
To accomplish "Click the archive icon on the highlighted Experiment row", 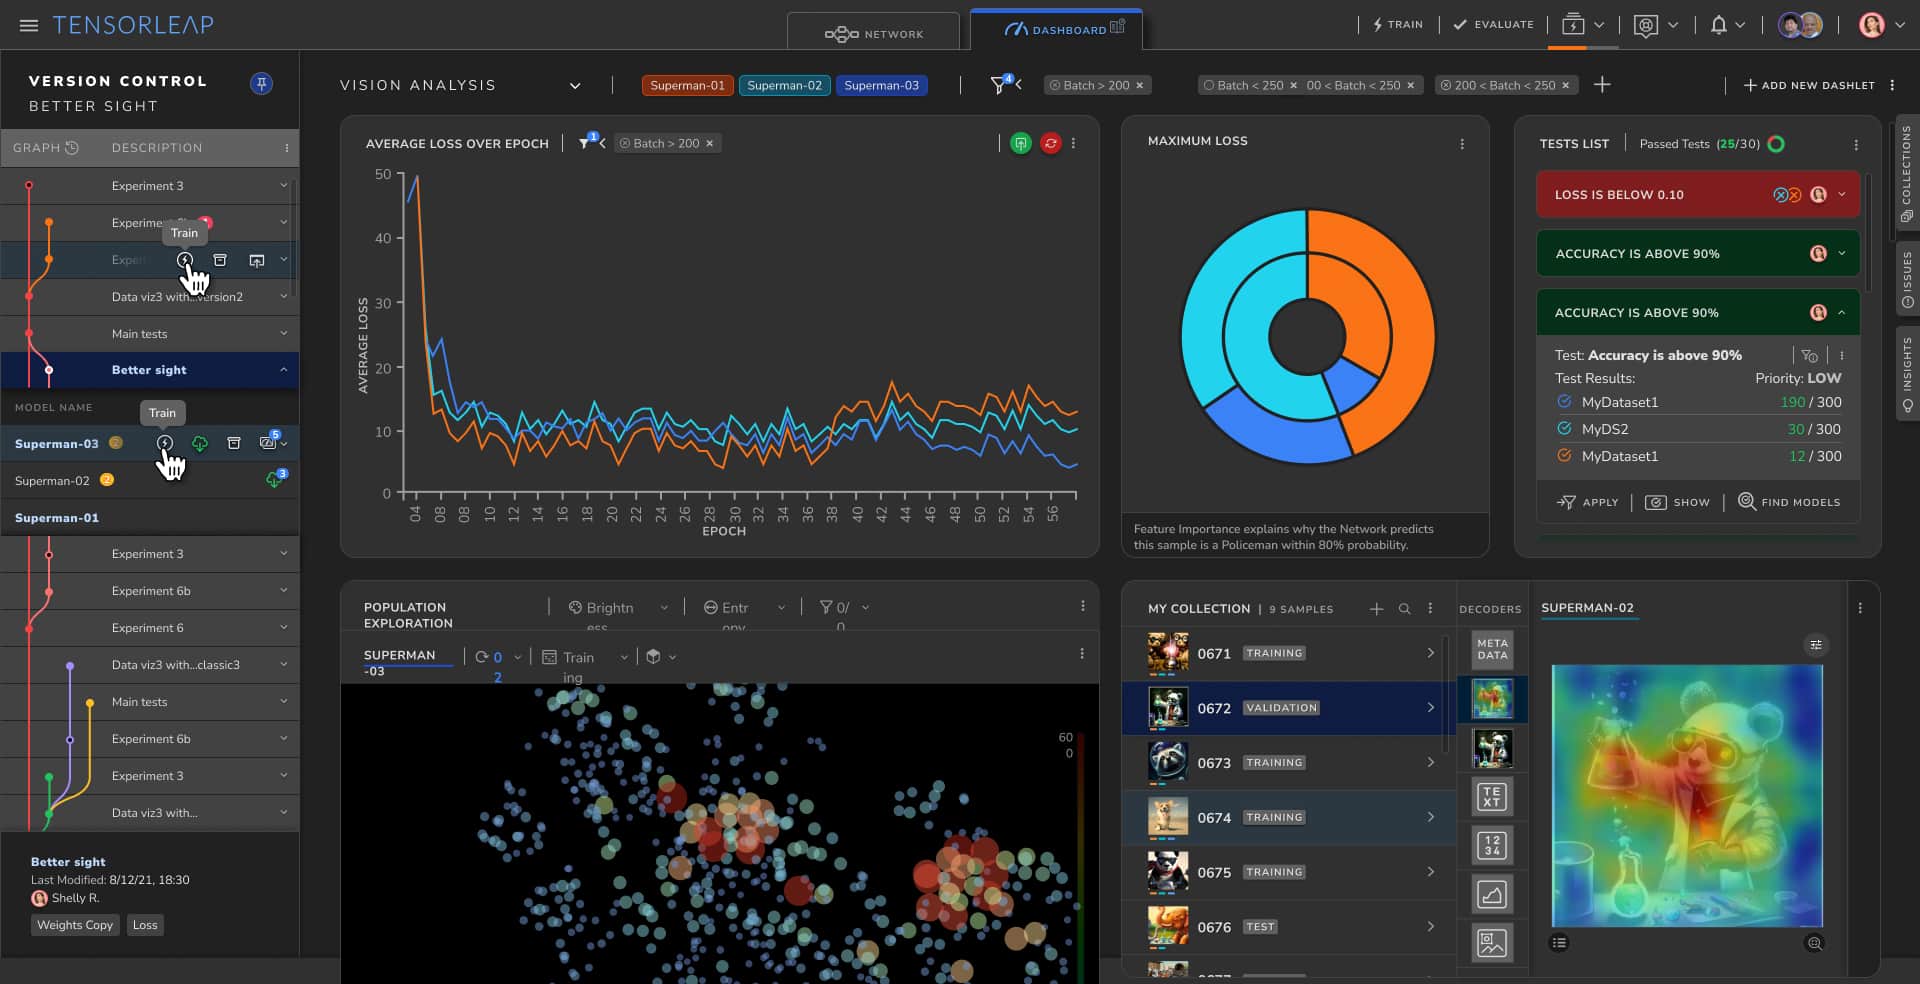I will pyautogui.click(x=220, y=260).
